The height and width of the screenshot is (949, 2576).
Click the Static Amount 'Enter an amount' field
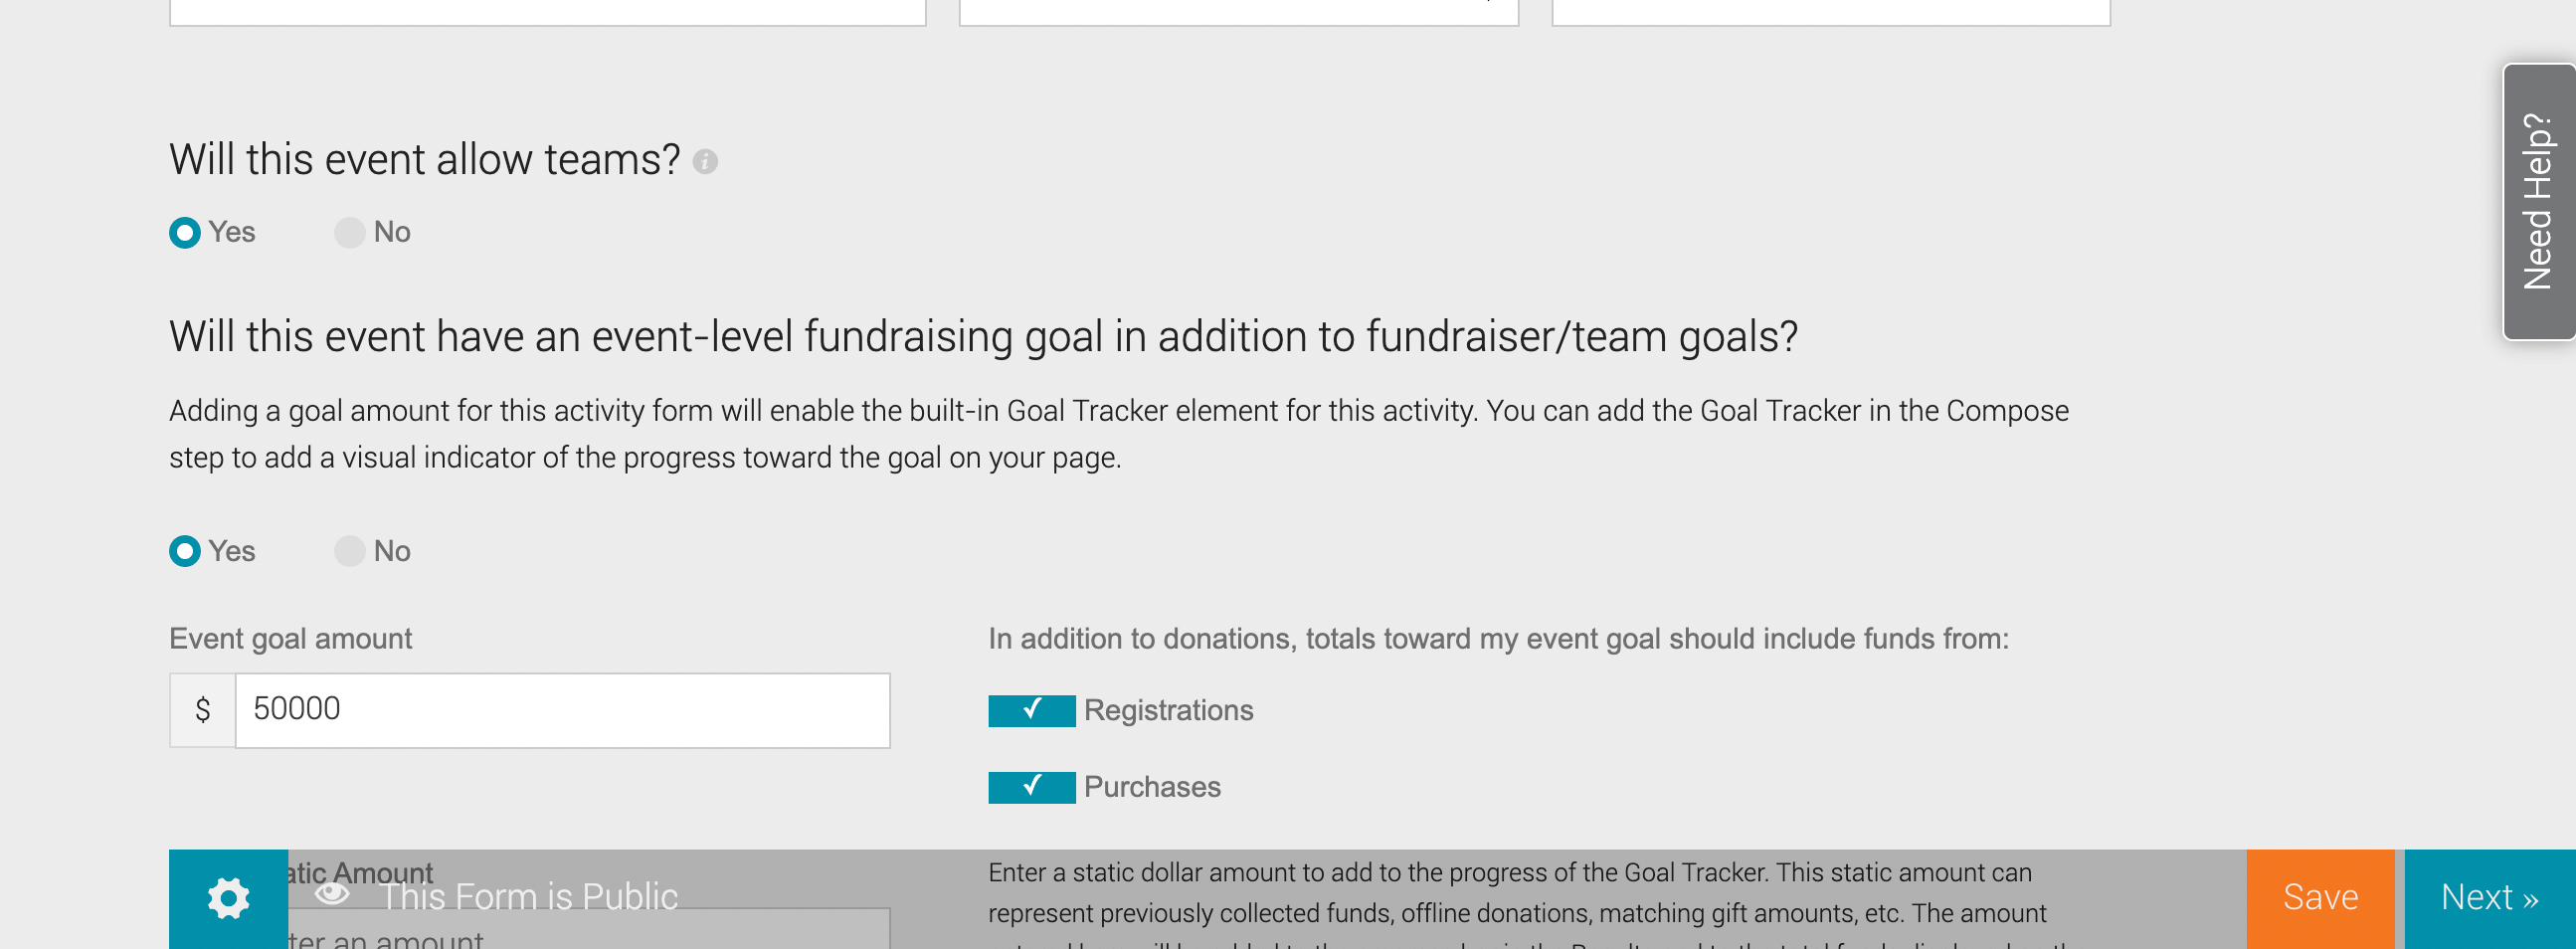point(588,932)
